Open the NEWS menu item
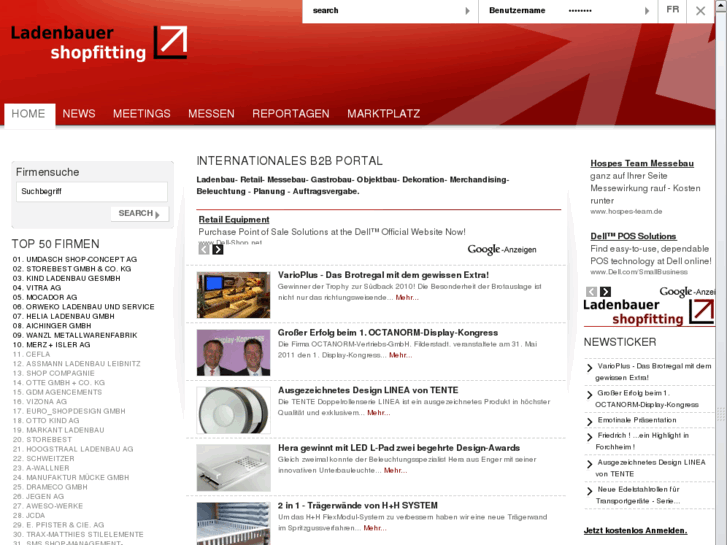The image size is (727, 545). (x=79, y=114)
